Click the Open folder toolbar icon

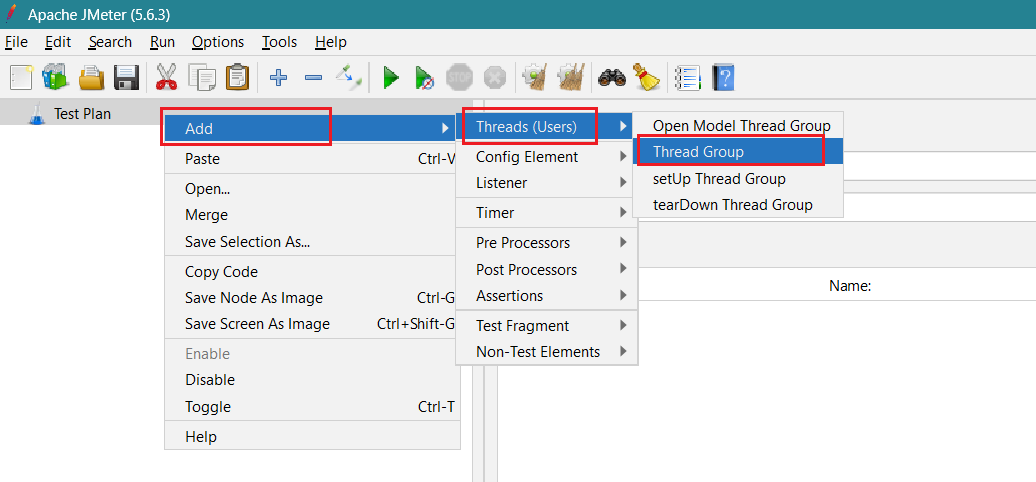click(92, 78)
